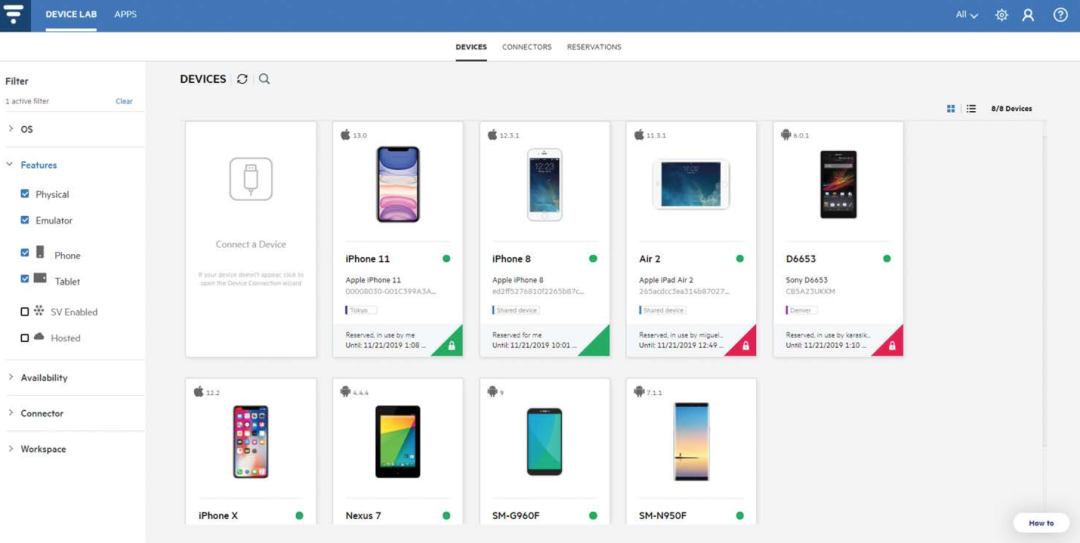
Task: Select the DEVICES sub-tab
Action: tap(471, 47)
